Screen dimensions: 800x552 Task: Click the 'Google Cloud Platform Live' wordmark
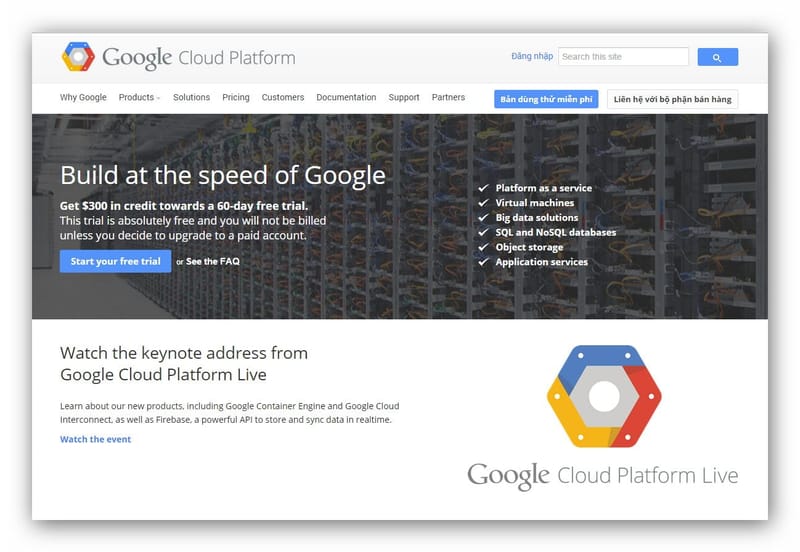pyautogui.click(x=603, y=476)
